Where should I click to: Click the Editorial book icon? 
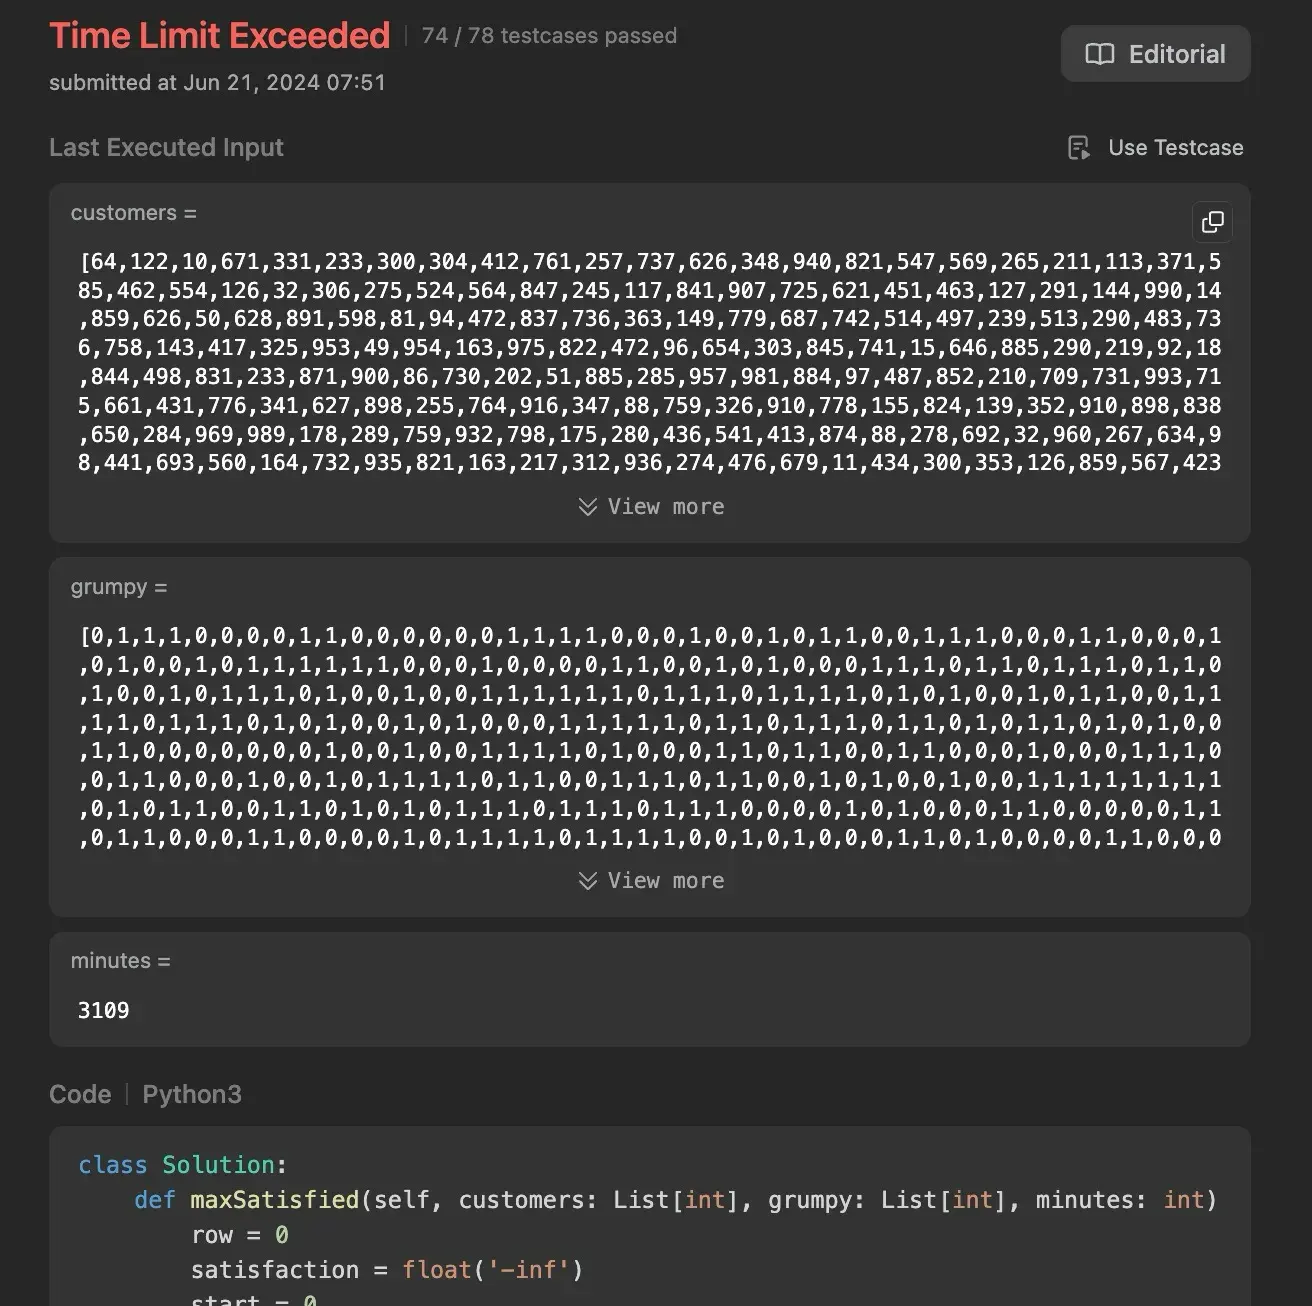[1100, 54]
